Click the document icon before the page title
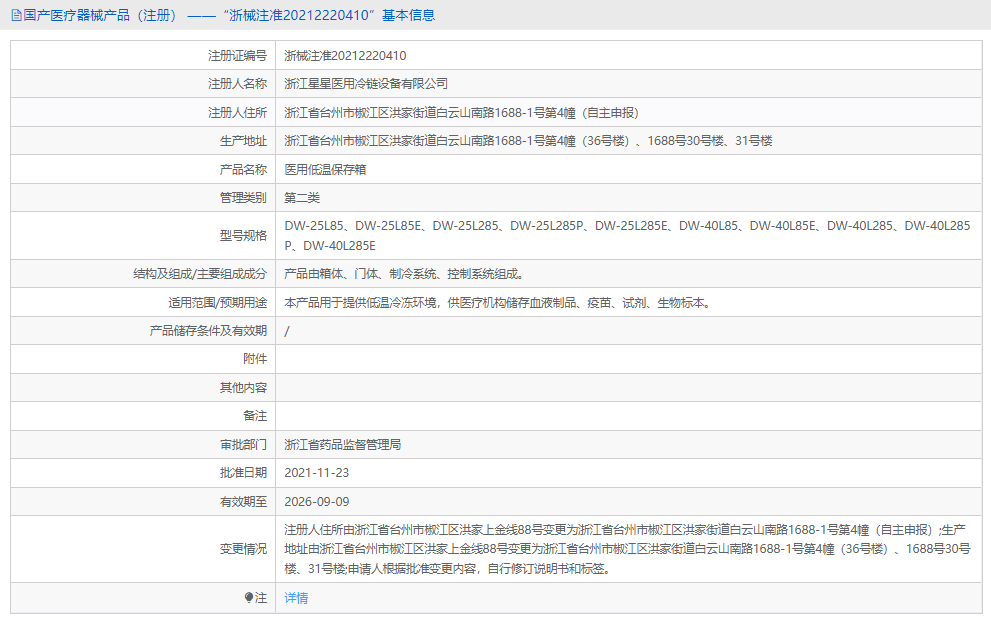Screen dimensions: 991x621 (12, 15)
